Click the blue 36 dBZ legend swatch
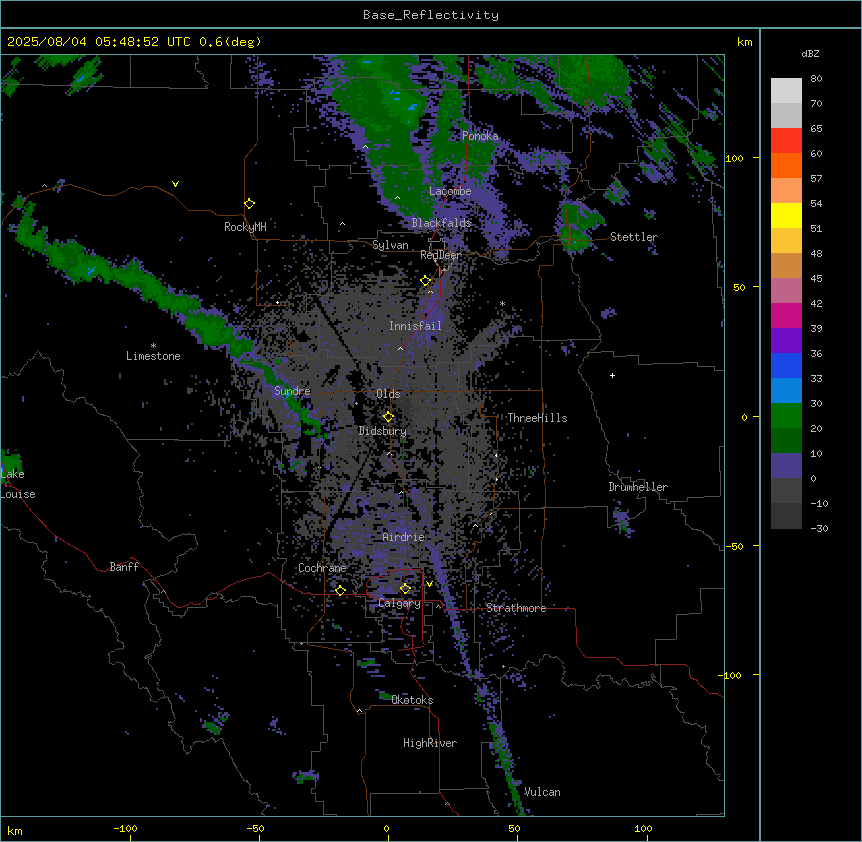The height and width of the screenshot is (842, 862). [x=786, y=365]
